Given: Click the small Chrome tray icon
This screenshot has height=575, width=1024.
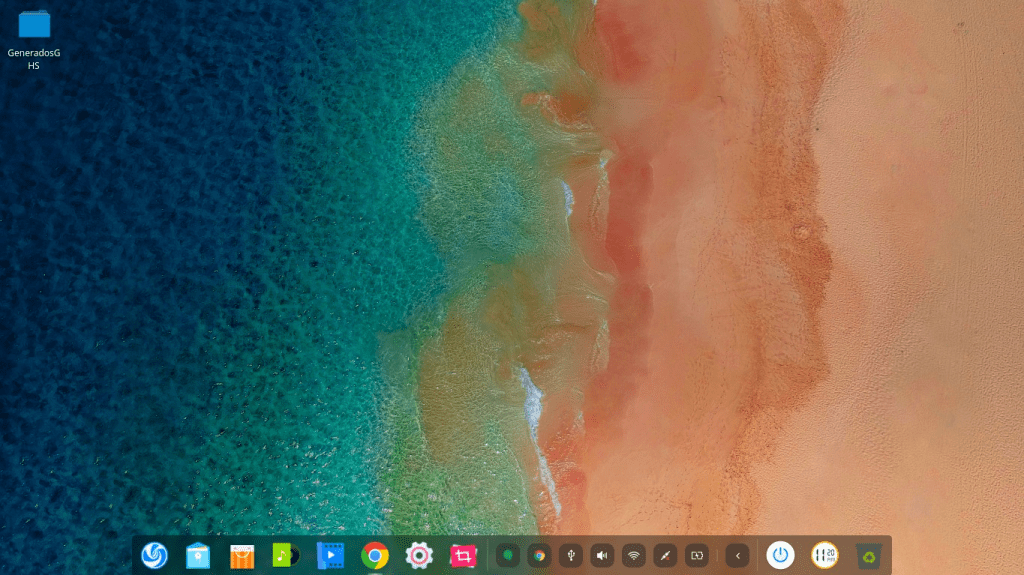Looking at the screenshot, I should (x=539, y=555).
